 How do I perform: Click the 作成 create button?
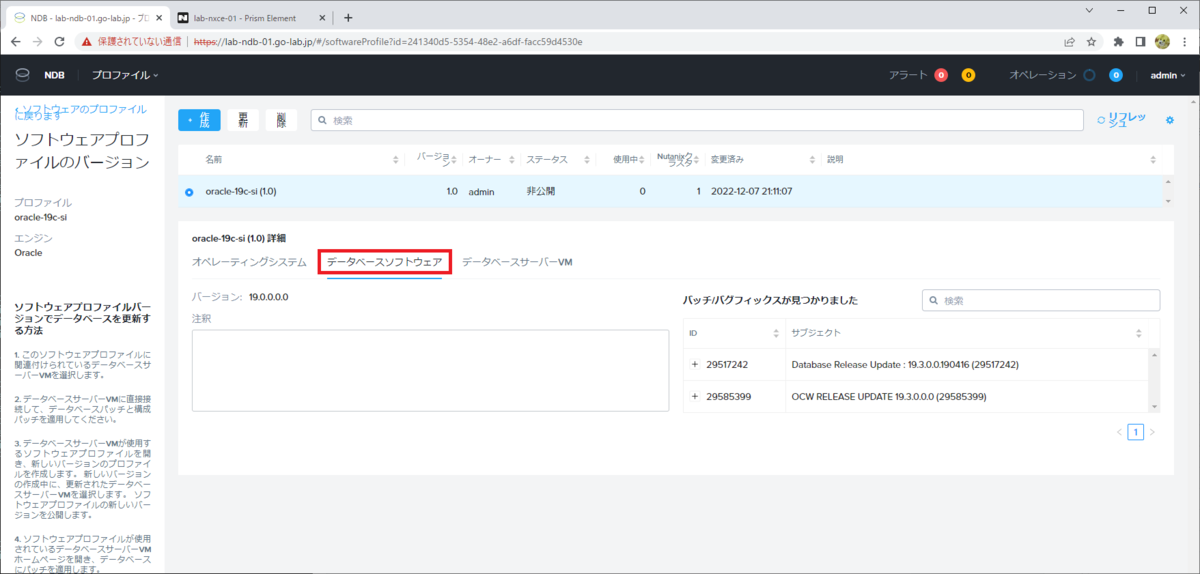point(199,120)
